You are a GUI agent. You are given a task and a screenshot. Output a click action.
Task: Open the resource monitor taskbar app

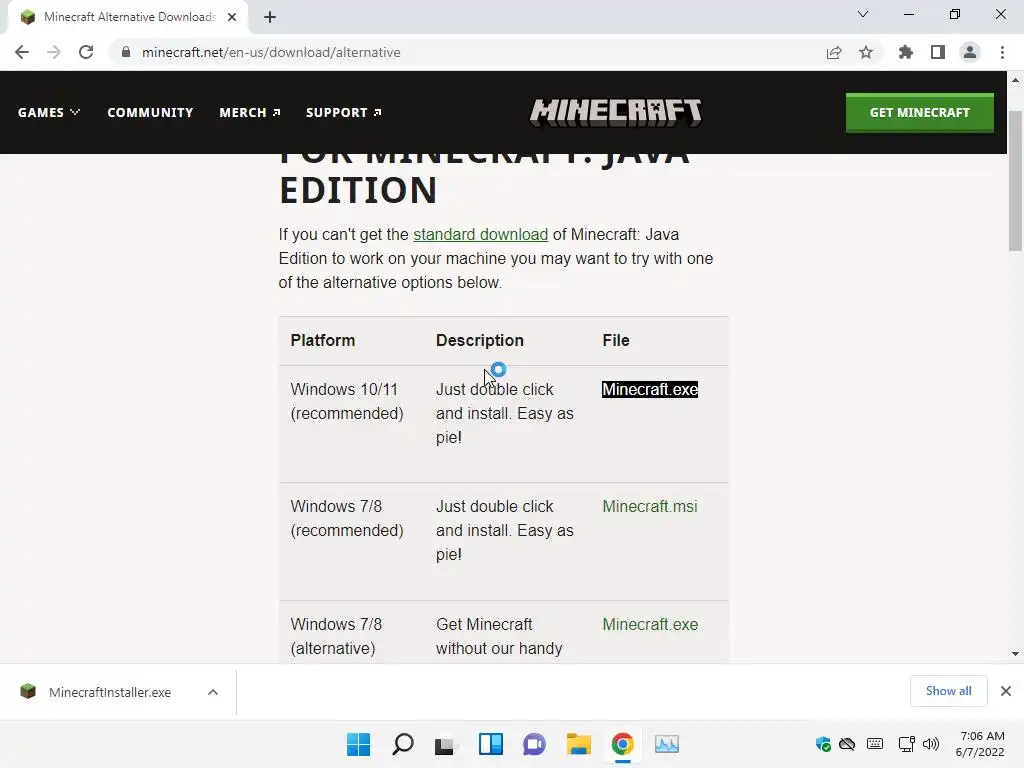tap(667, 744)
